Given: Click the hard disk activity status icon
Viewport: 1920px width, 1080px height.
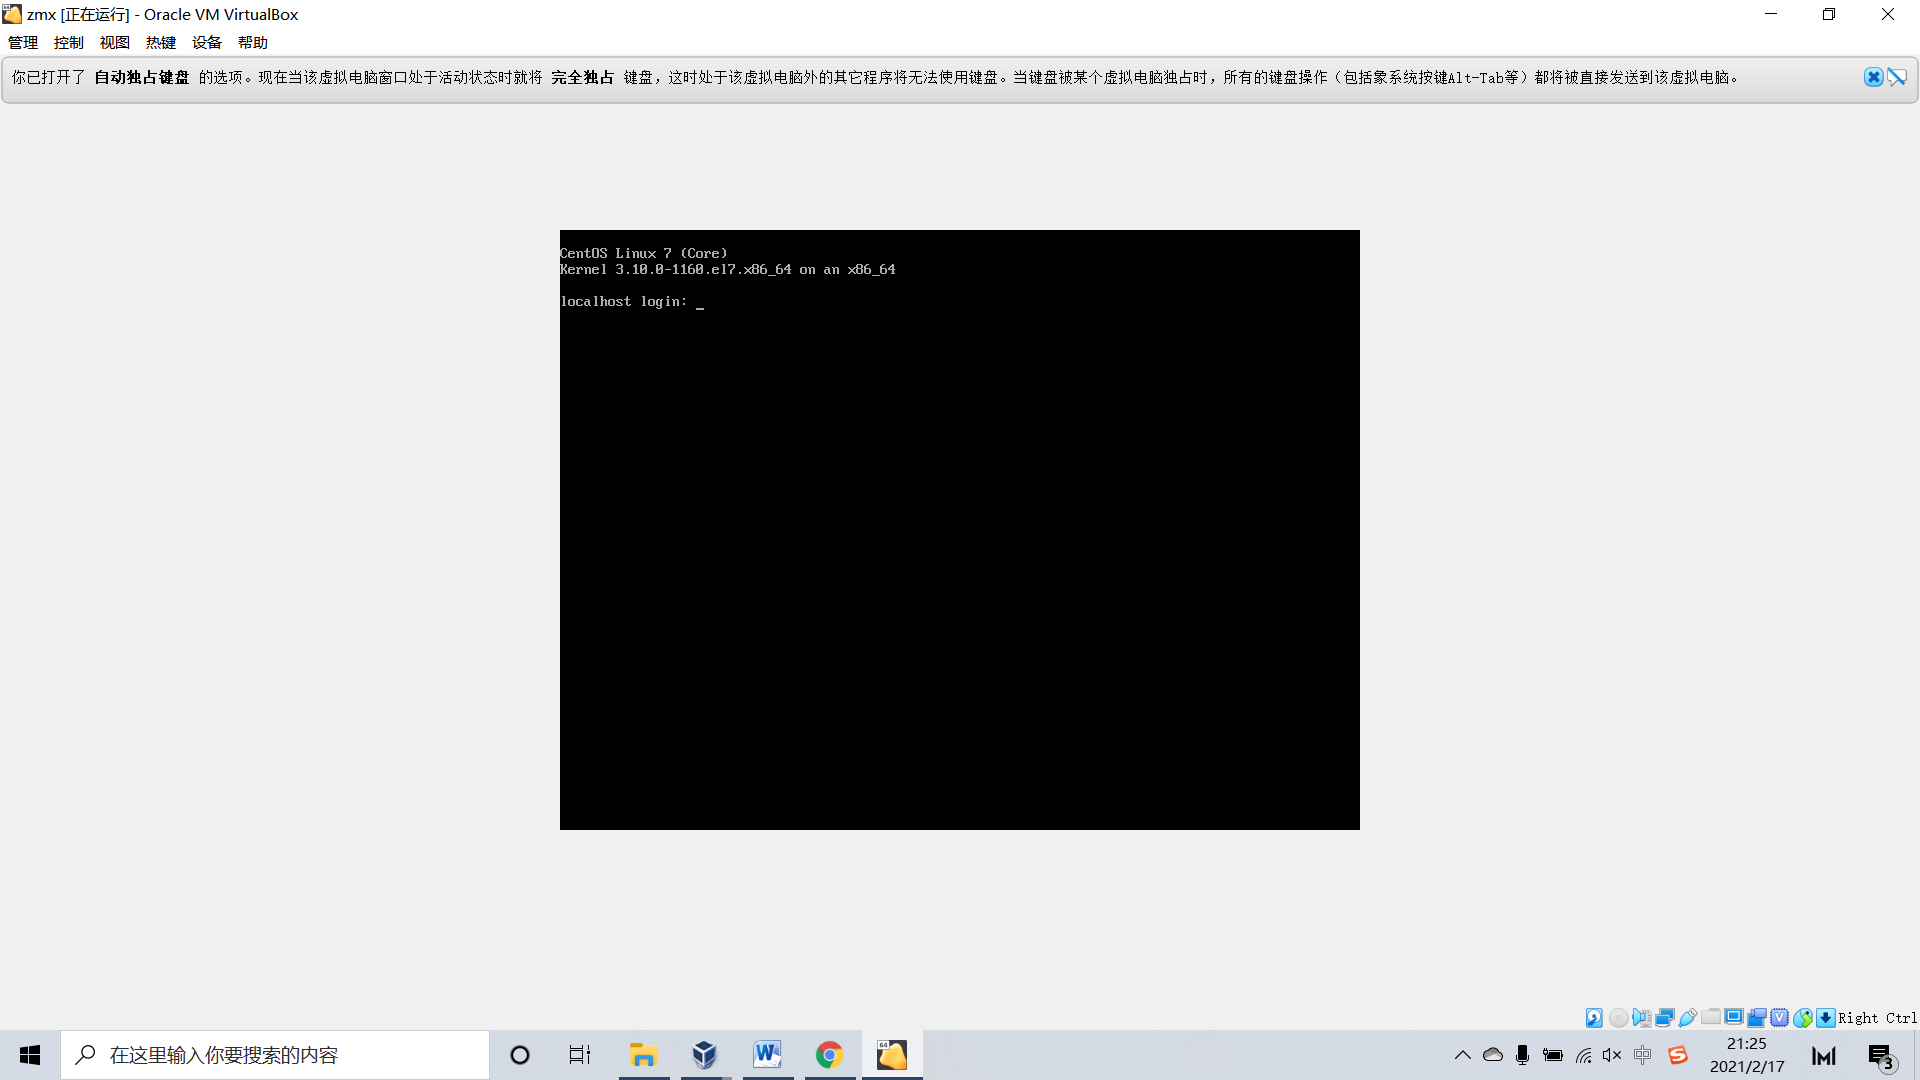Looking at the screenshot, I should click(1594, 1018).
